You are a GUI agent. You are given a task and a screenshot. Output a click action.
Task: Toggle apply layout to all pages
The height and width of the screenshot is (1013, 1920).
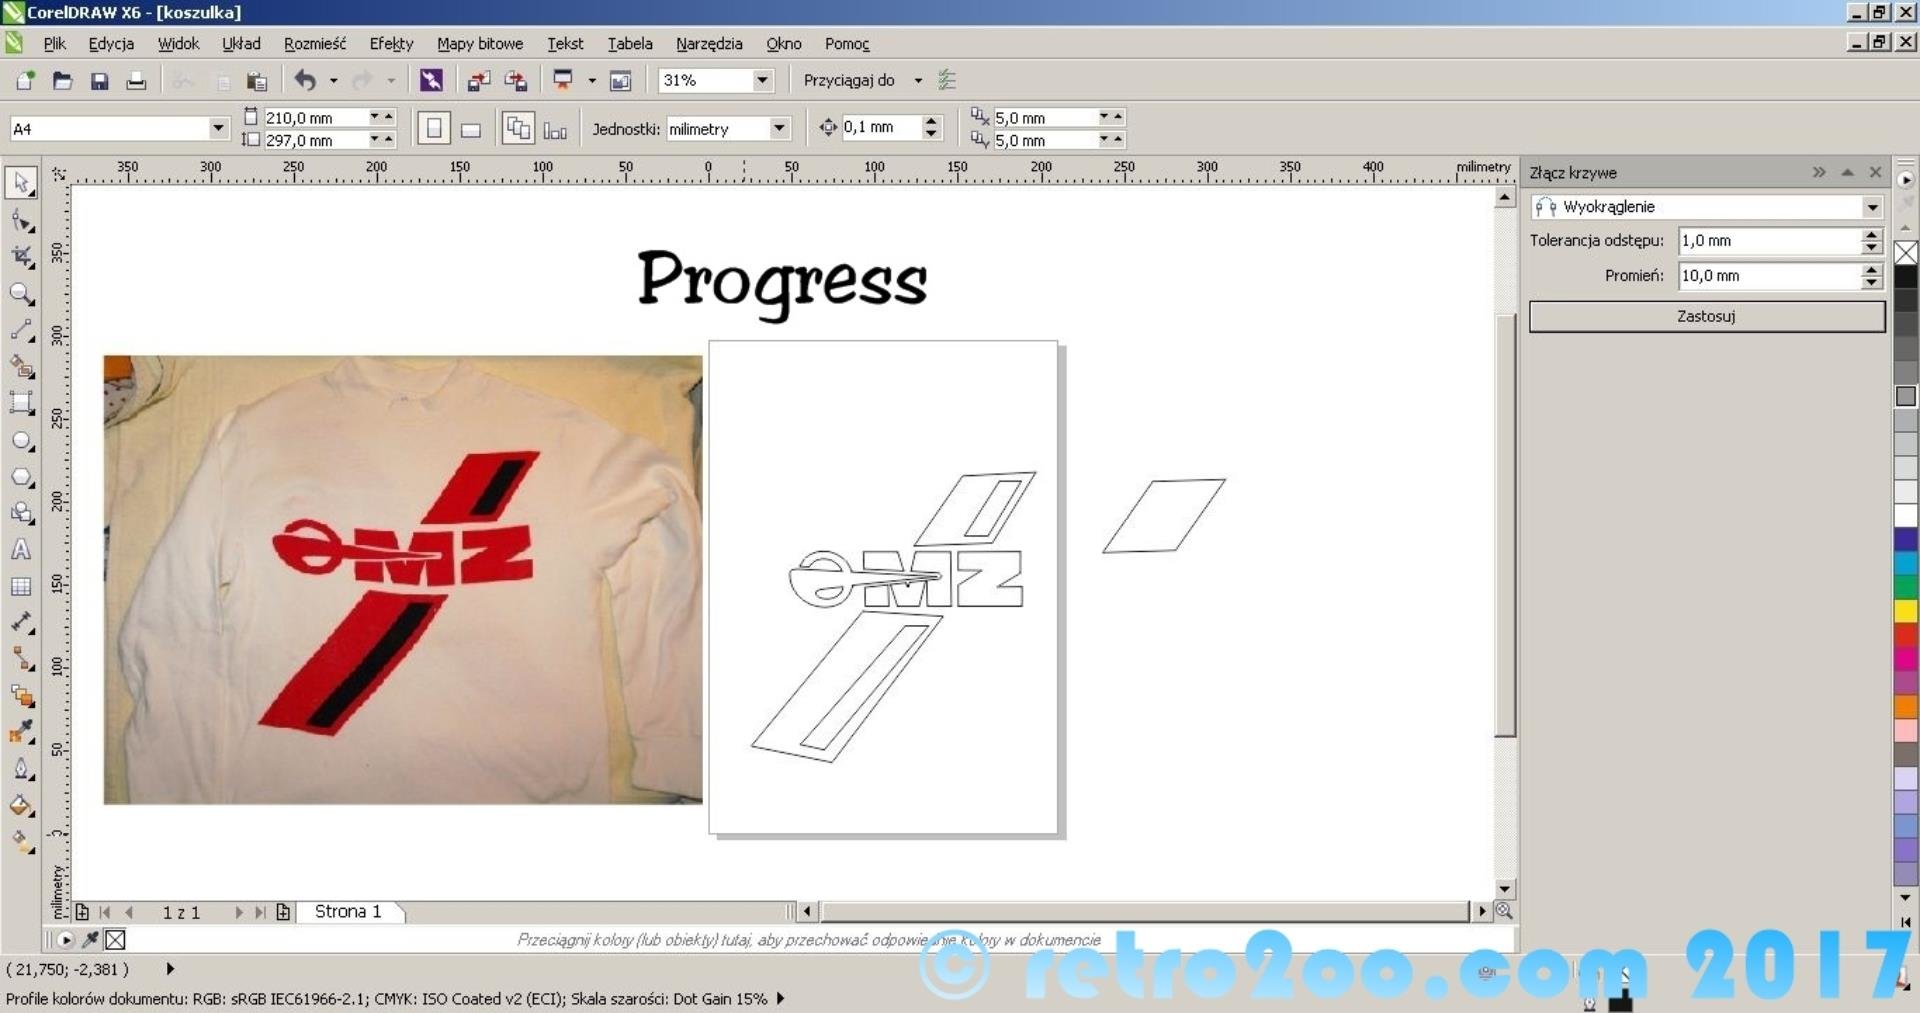click(x=517, y=129)
